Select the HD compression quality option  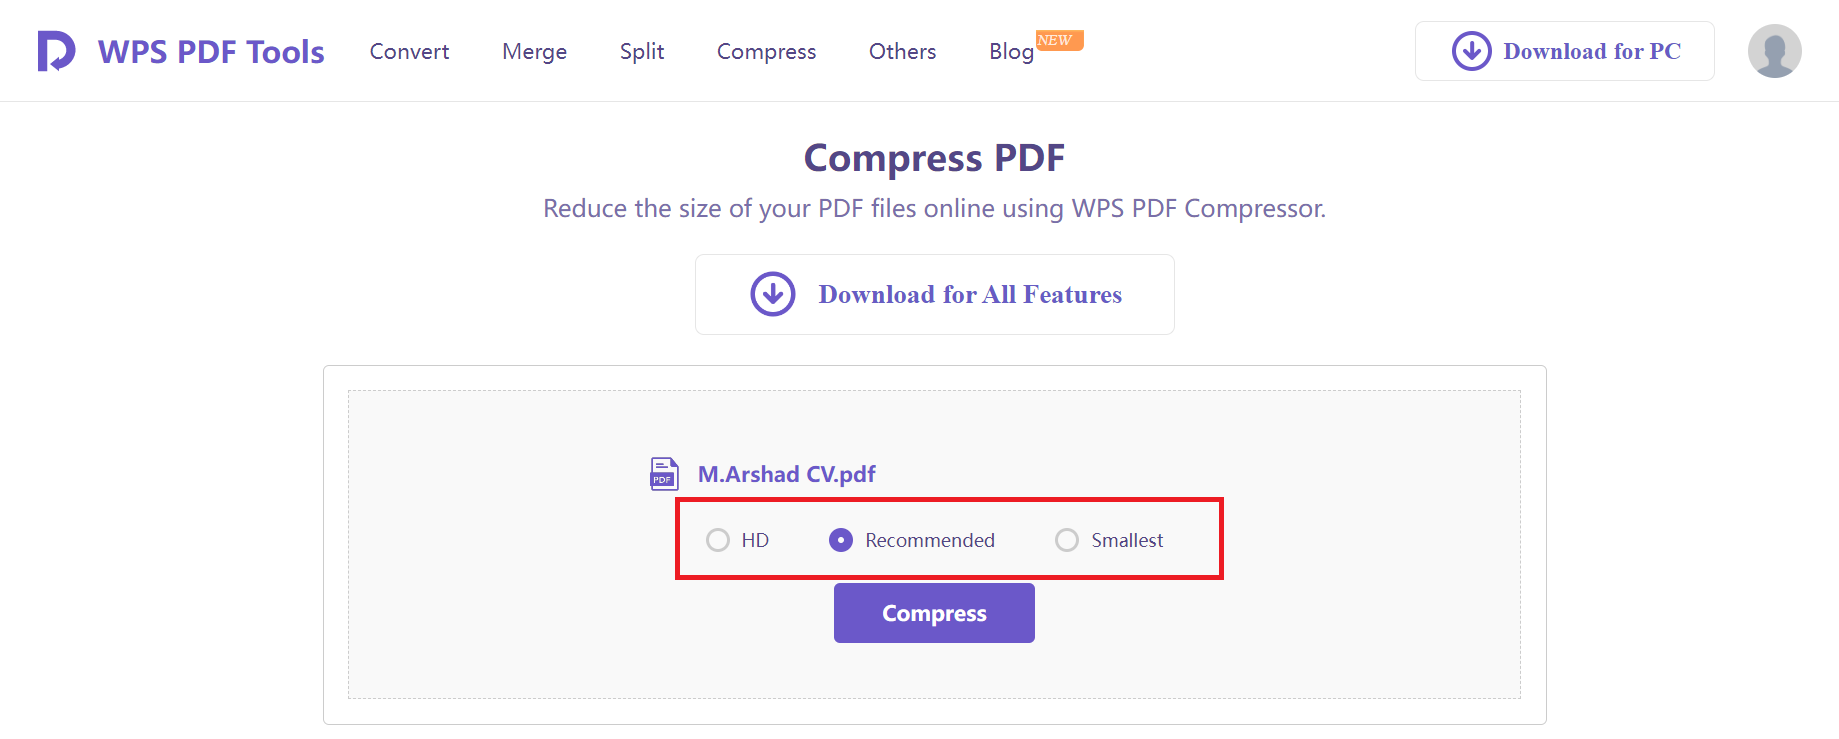tap(718, 540)
